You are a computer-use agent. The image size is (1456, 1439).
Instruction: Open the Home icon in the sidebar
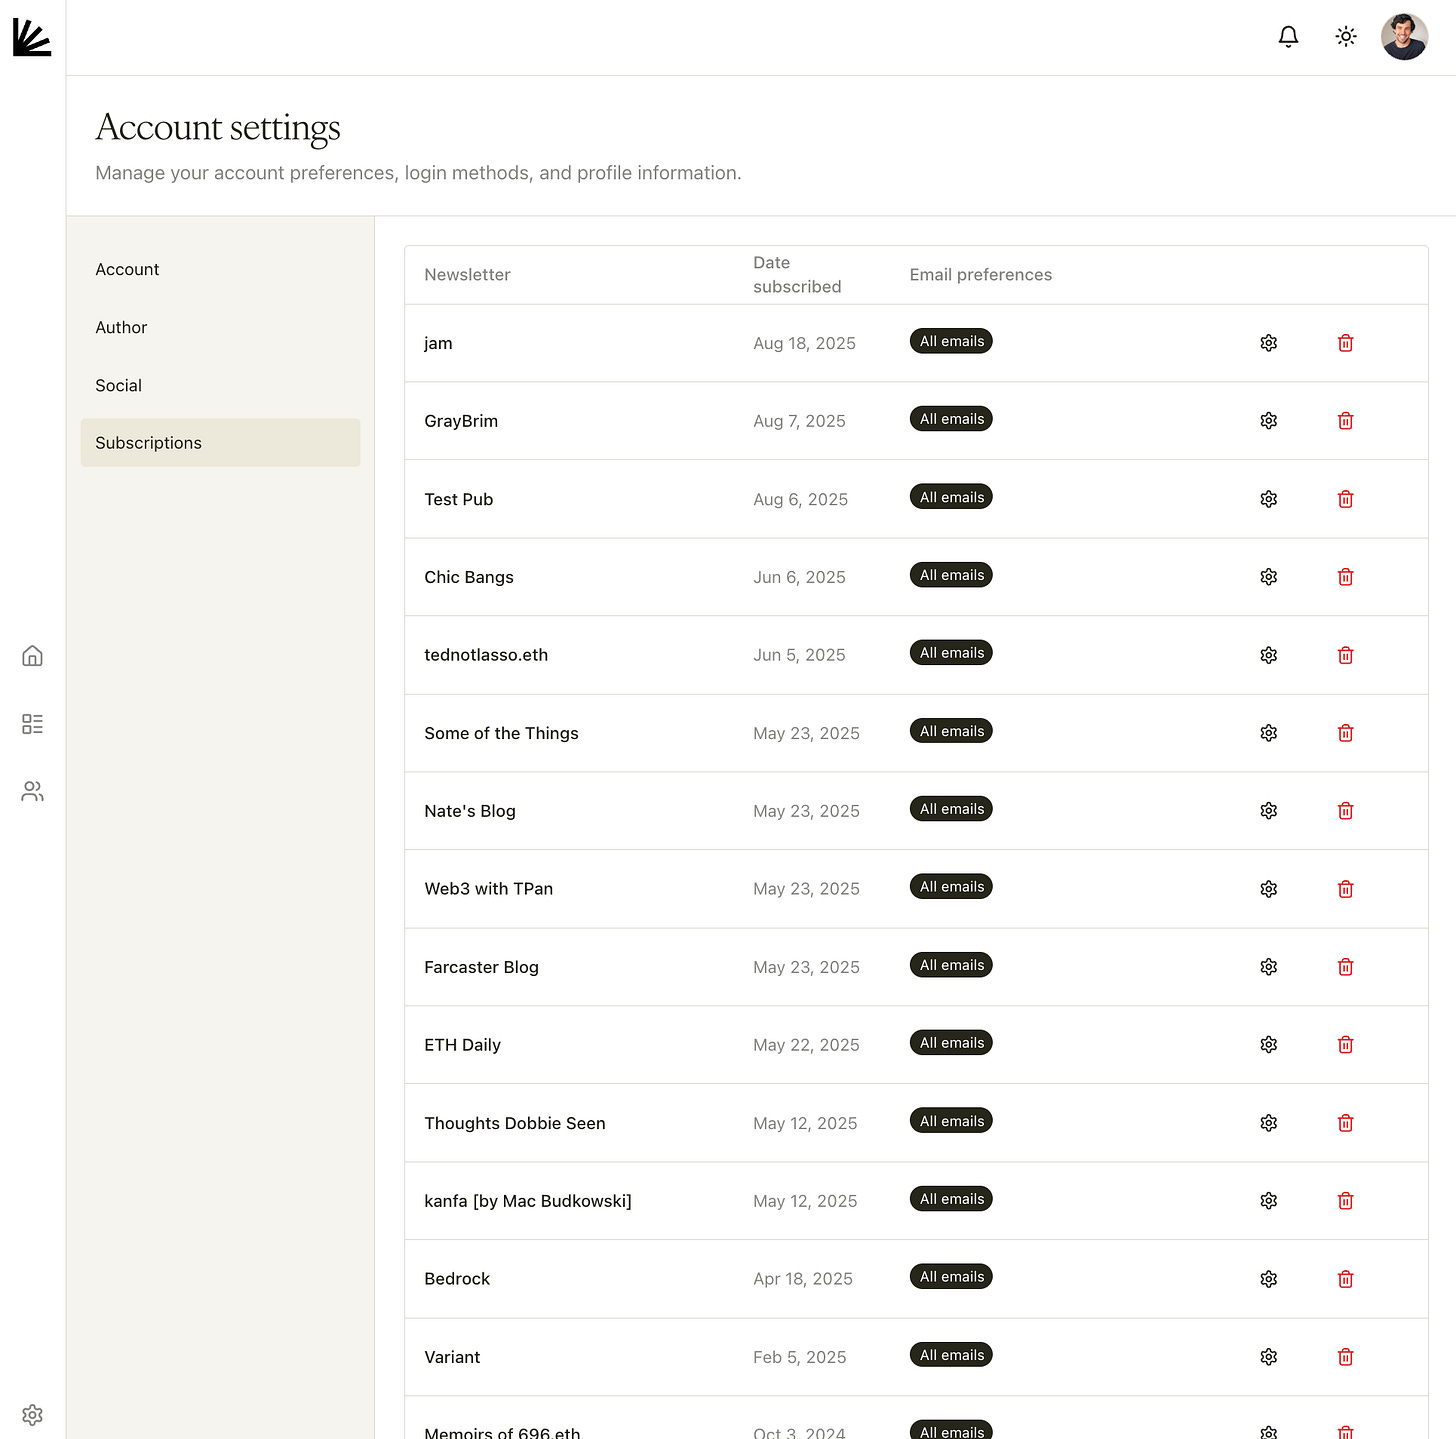[x=32, y=656]
